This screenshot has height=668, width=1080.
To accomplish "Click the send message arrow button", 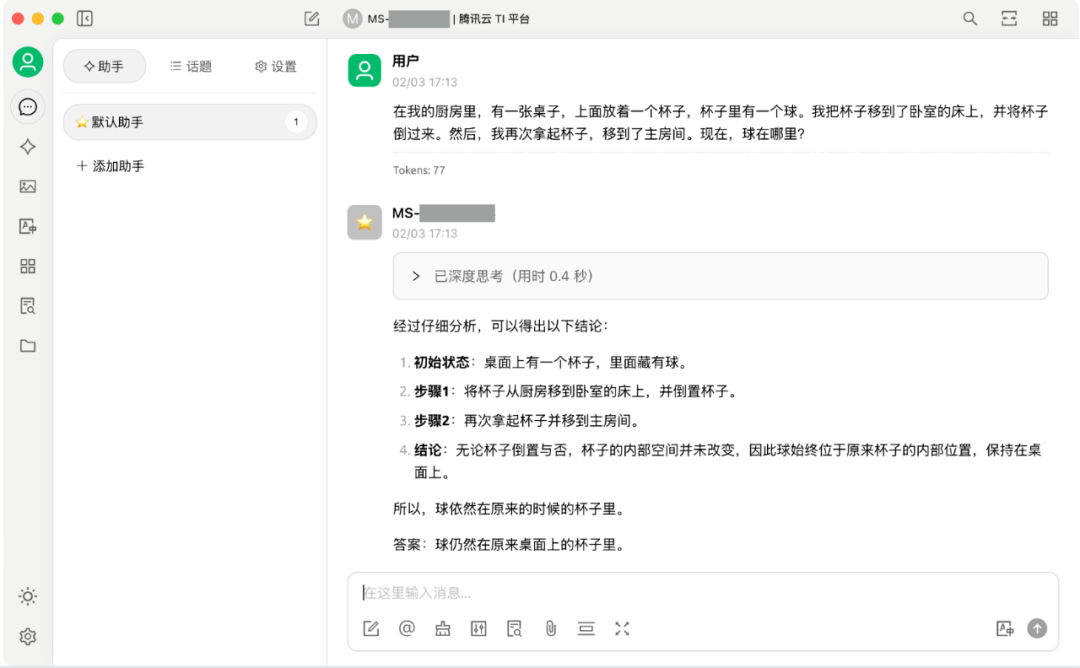I will coord(1037,628).
